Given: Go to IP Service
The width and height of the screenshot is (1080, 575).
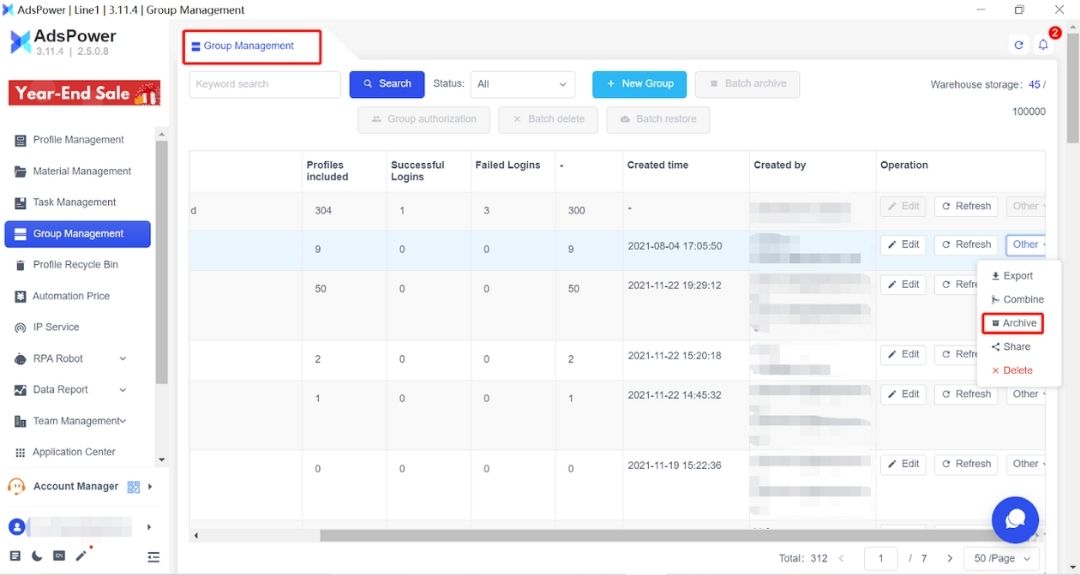Looking at the screenshot, I should pos(56,327).
